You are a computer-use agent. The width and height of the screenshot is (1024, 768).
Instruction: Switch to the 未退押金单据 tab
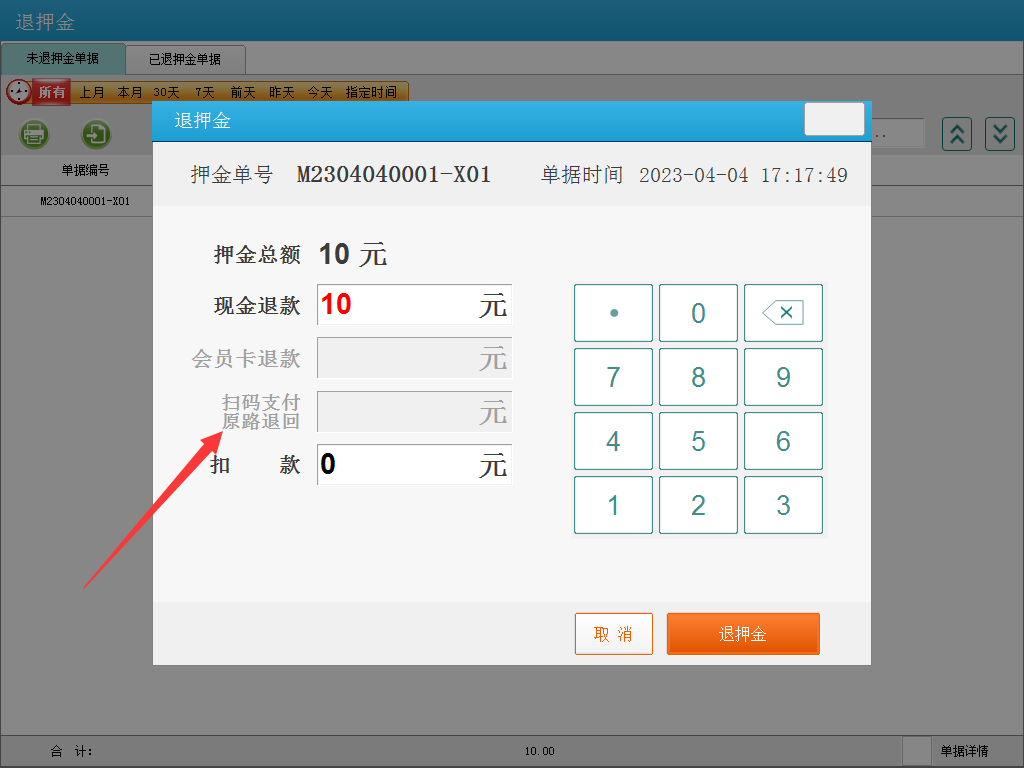63,59
